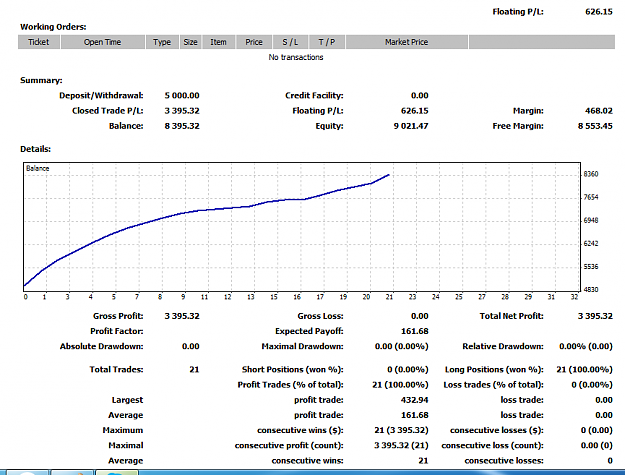Click the 'Credit Facility:' label
The image size is (625, 475).
pyautogui.click(x=314, y=96)
